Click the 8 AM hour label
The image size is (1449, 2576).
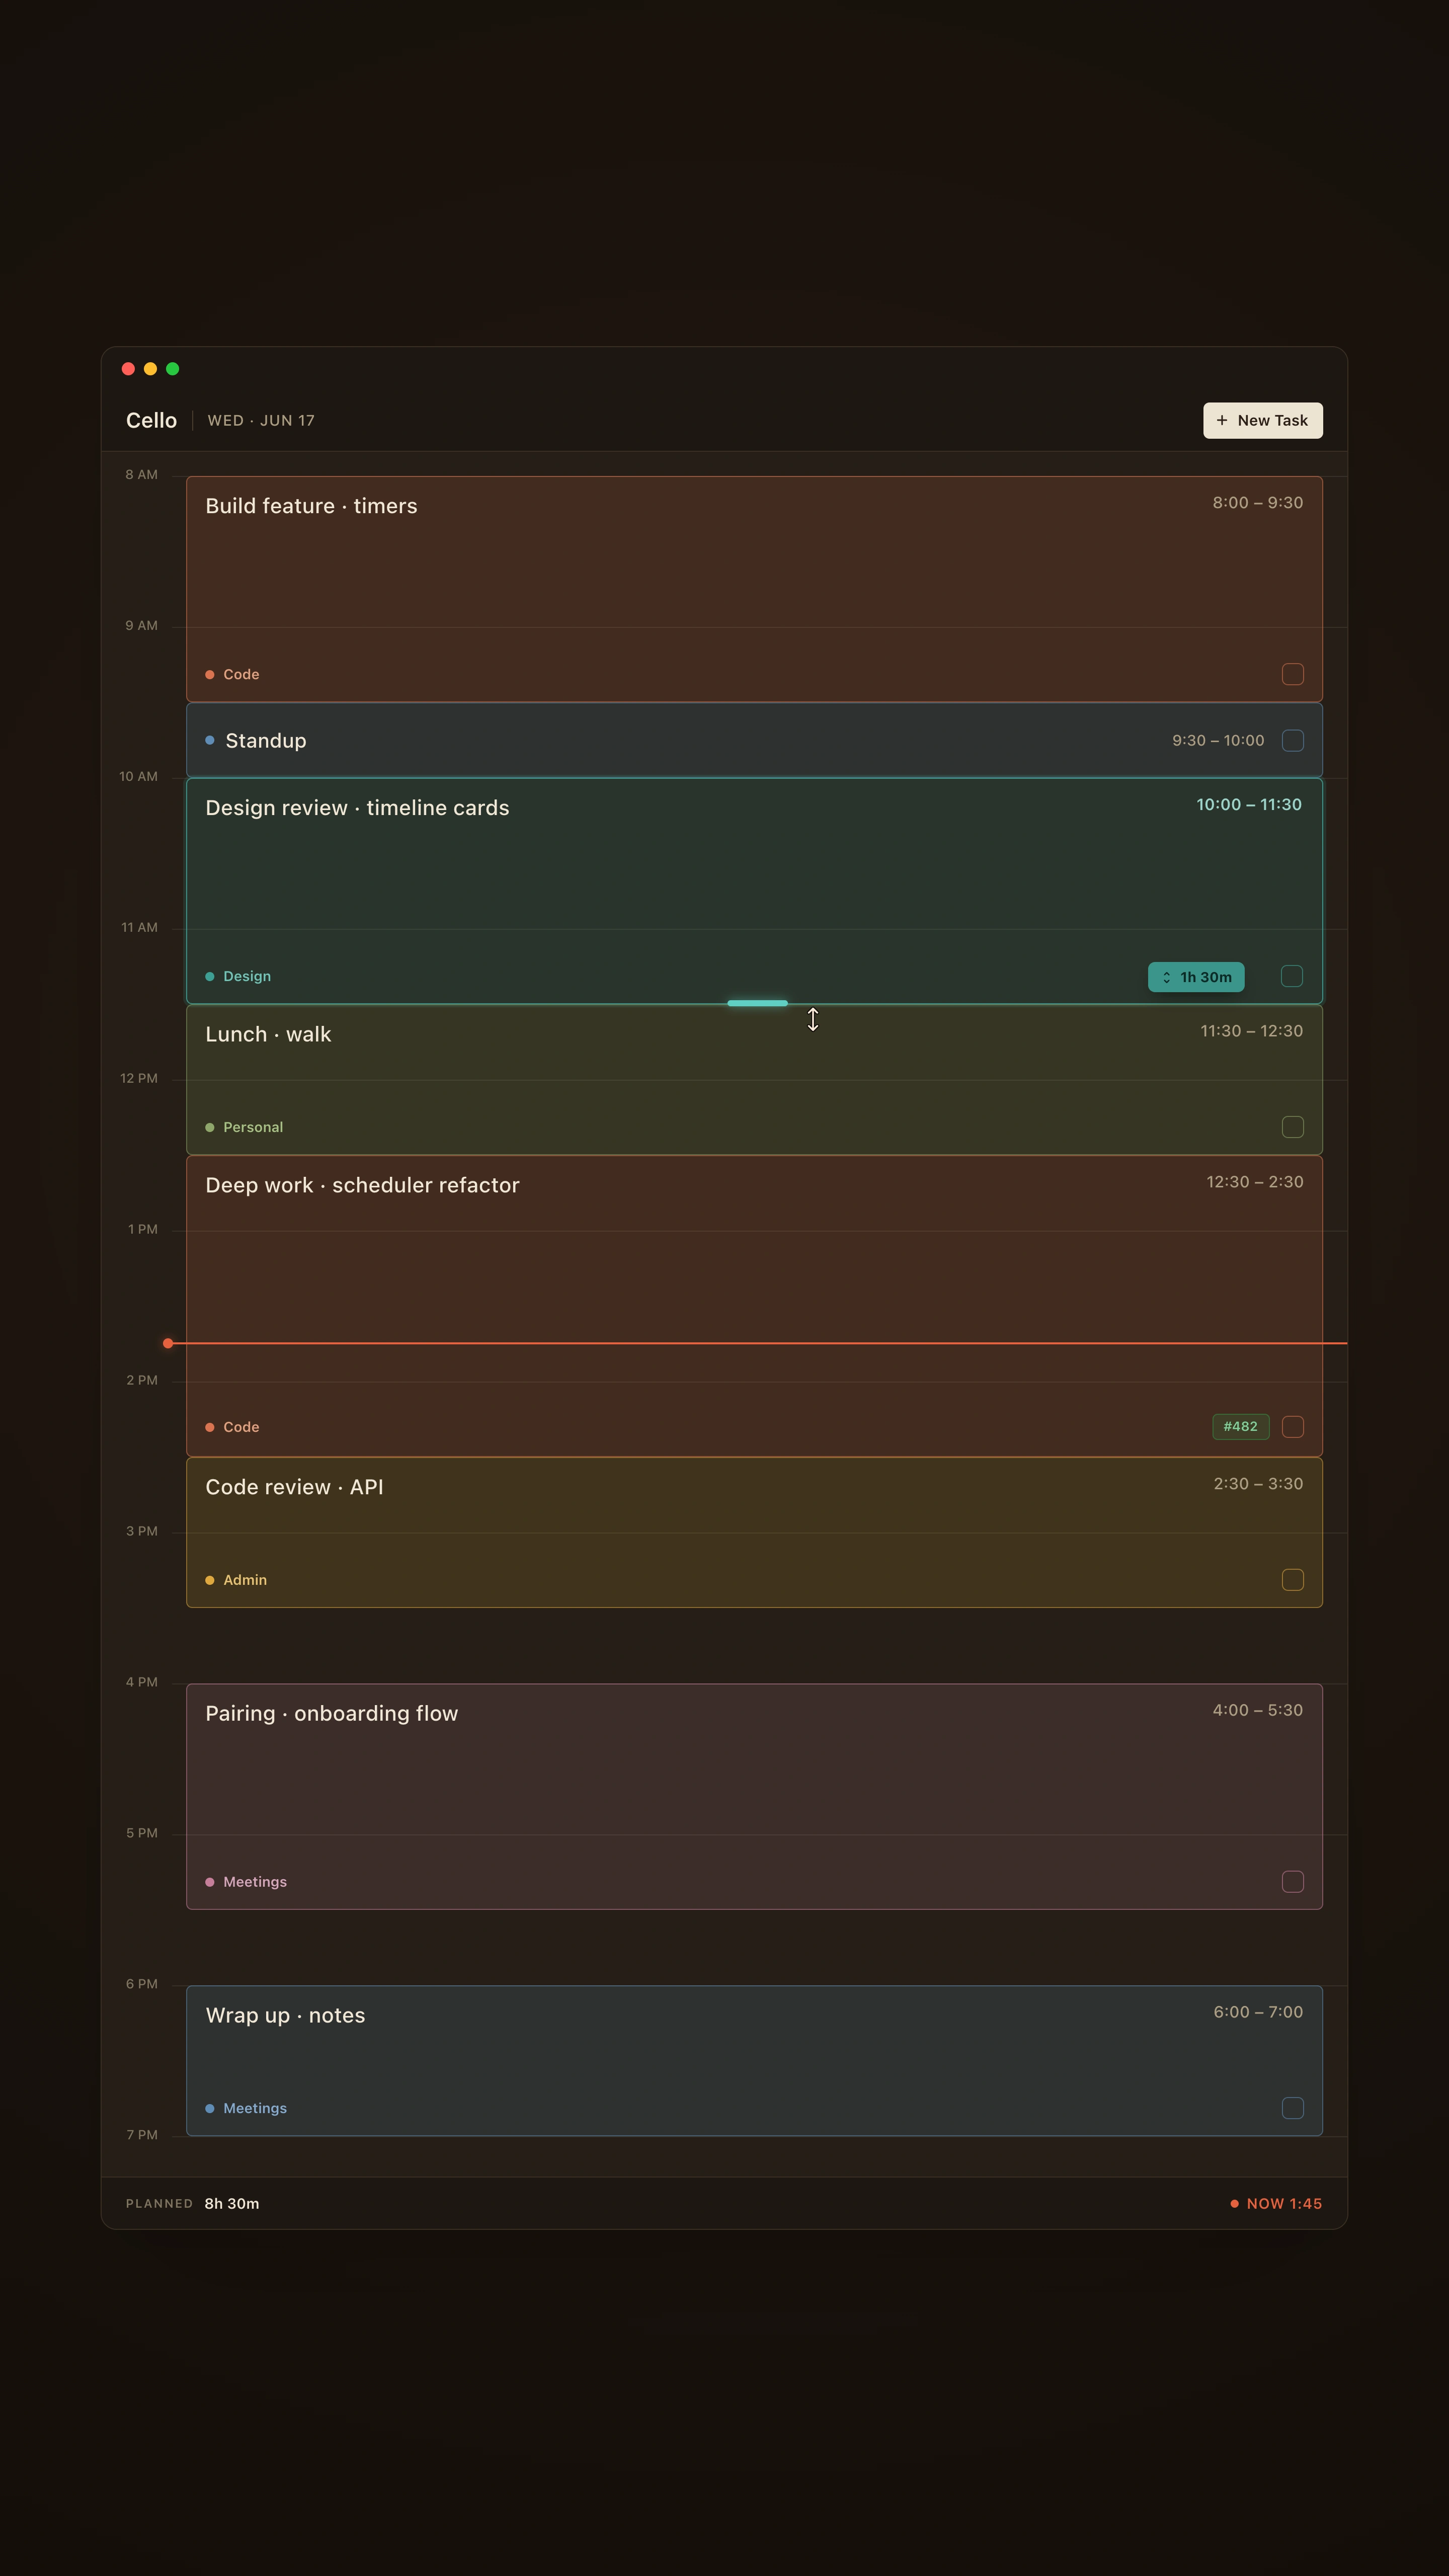pos(141,474)
